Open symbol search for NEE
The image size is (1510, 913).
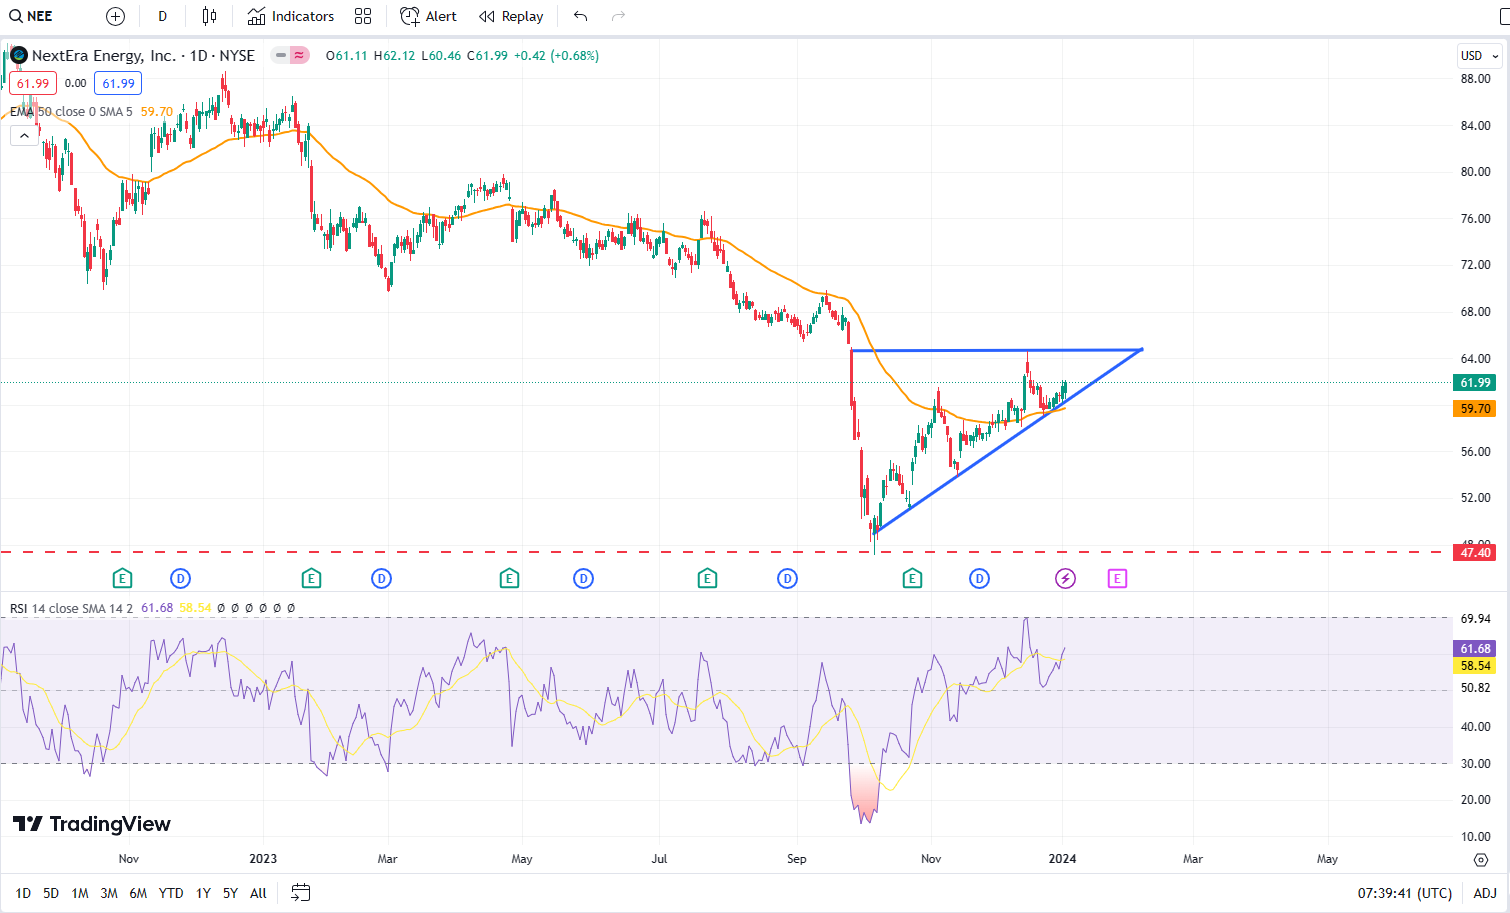(30, 16)
